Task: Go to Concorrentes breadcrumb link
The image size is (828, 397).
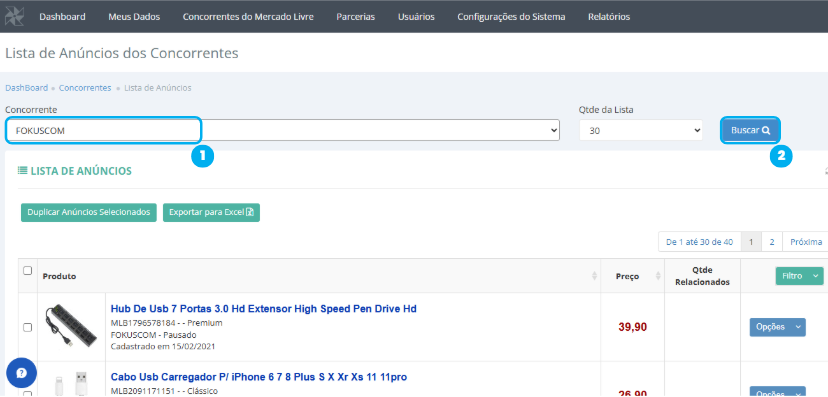Action: (x=85, y=88)
